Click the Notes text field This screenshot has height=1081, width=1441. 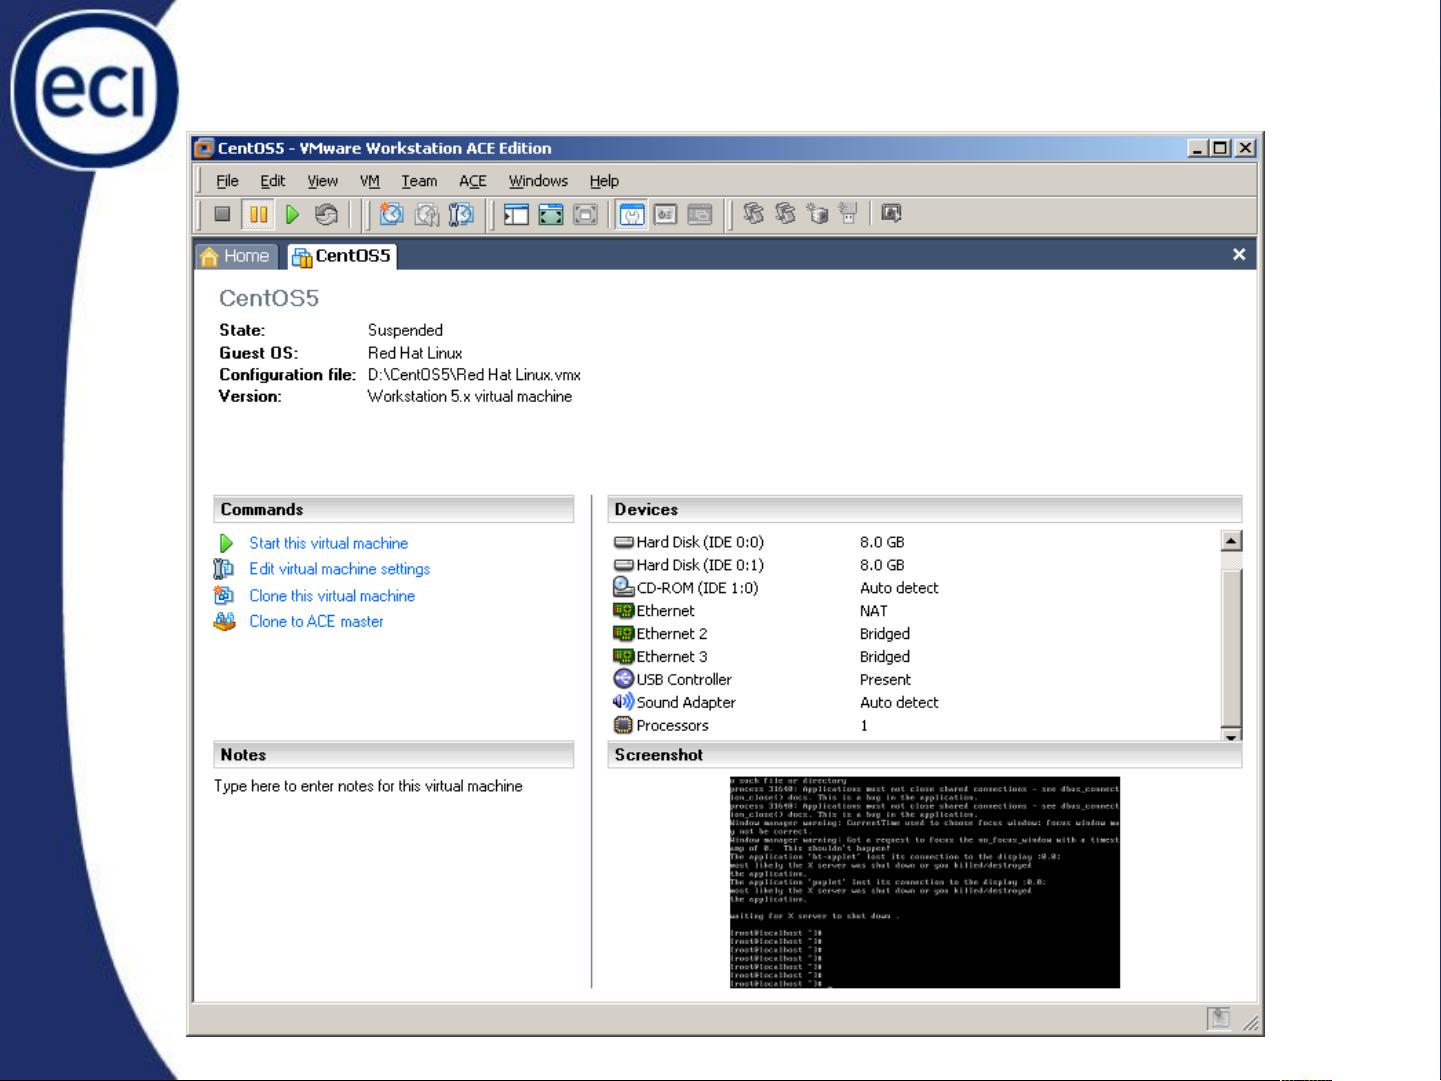click(394, 880)
